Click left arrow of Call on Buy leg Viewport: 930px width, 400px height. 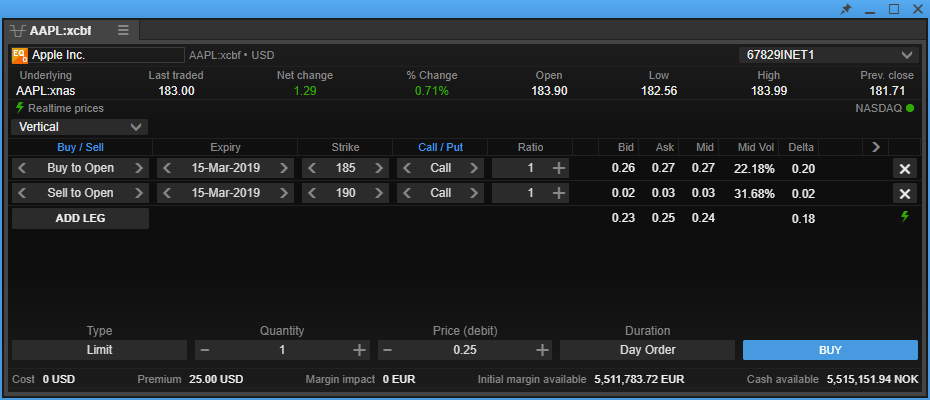407,168
